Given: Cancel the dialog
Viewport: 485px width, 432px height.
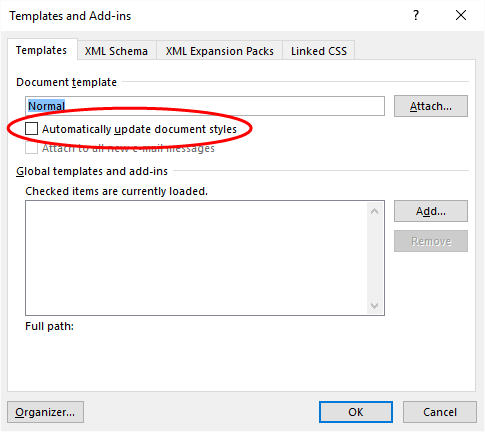Looking at the screenshot, I should pyautogui.click(x=440, y=412).
